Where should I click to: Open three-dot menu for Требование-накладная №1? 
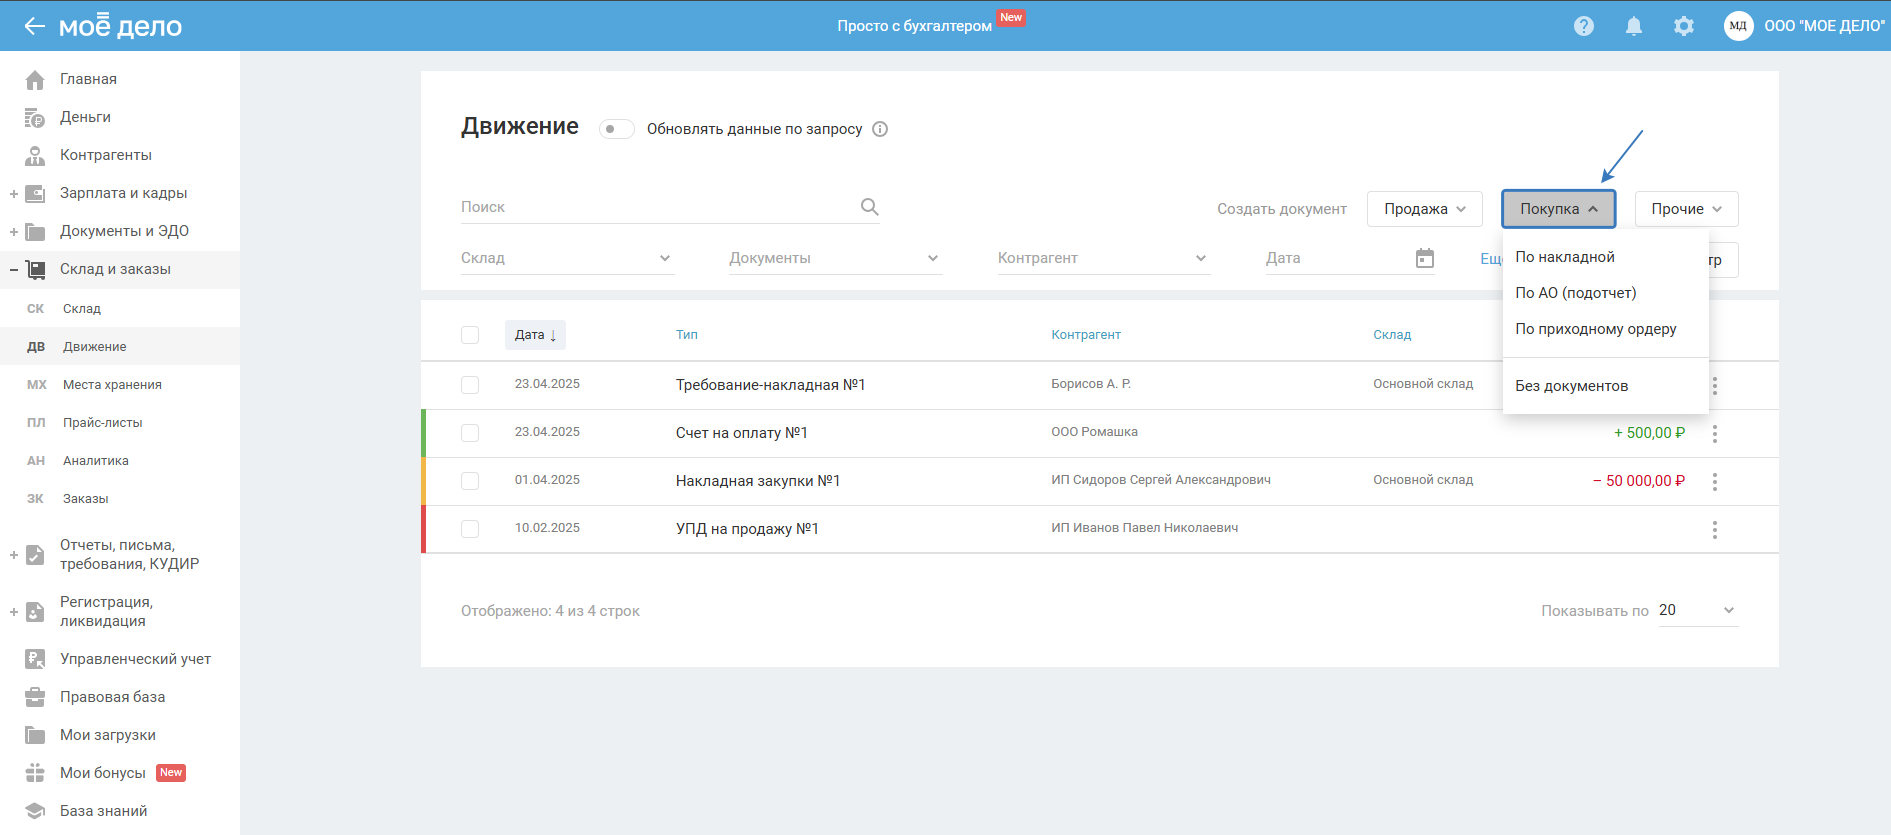click(x=1715, y=386)
